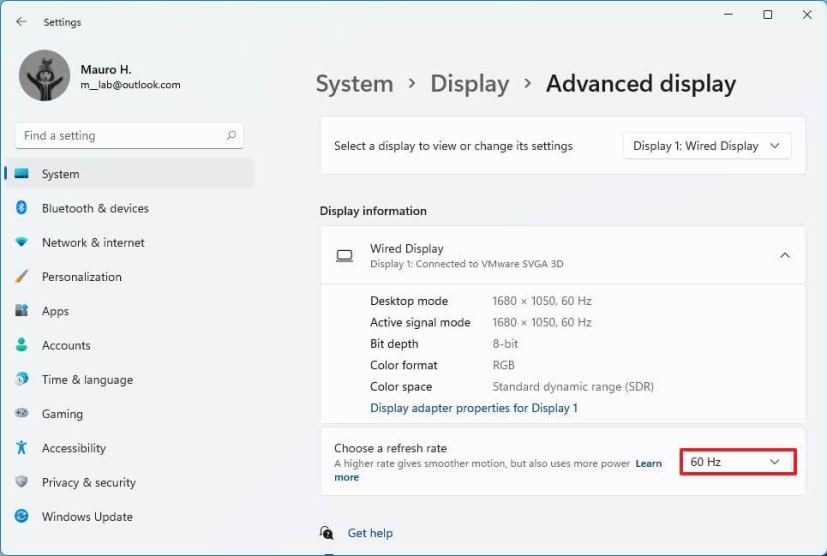This screenshot has height=556, width=827.
Task: Click the Accessibility icon in sidebar
Action: [x=21, y=448]
